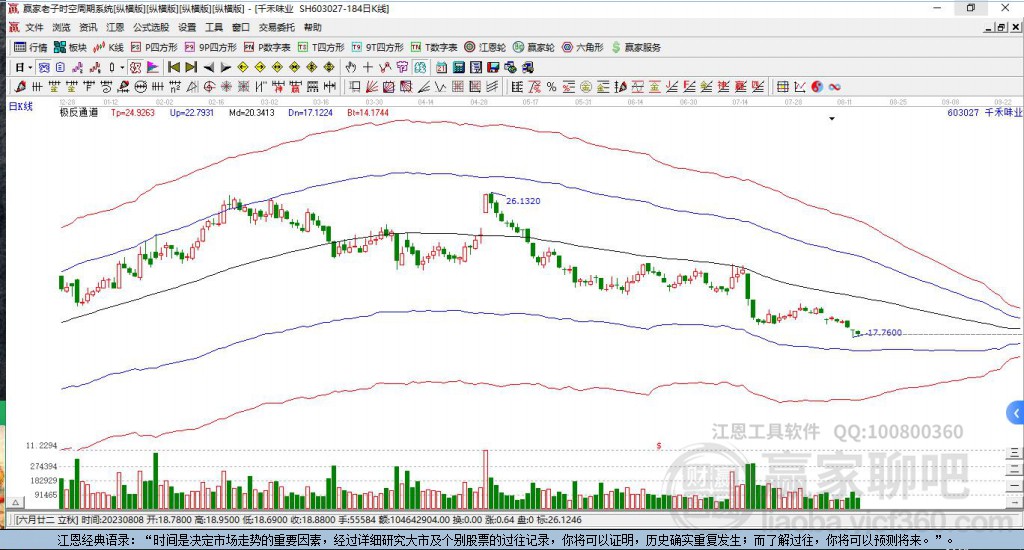The height and width of the screenshot is (550, 1024).
Task: Click the red $ marker above volume
Action: pos(659,445)
